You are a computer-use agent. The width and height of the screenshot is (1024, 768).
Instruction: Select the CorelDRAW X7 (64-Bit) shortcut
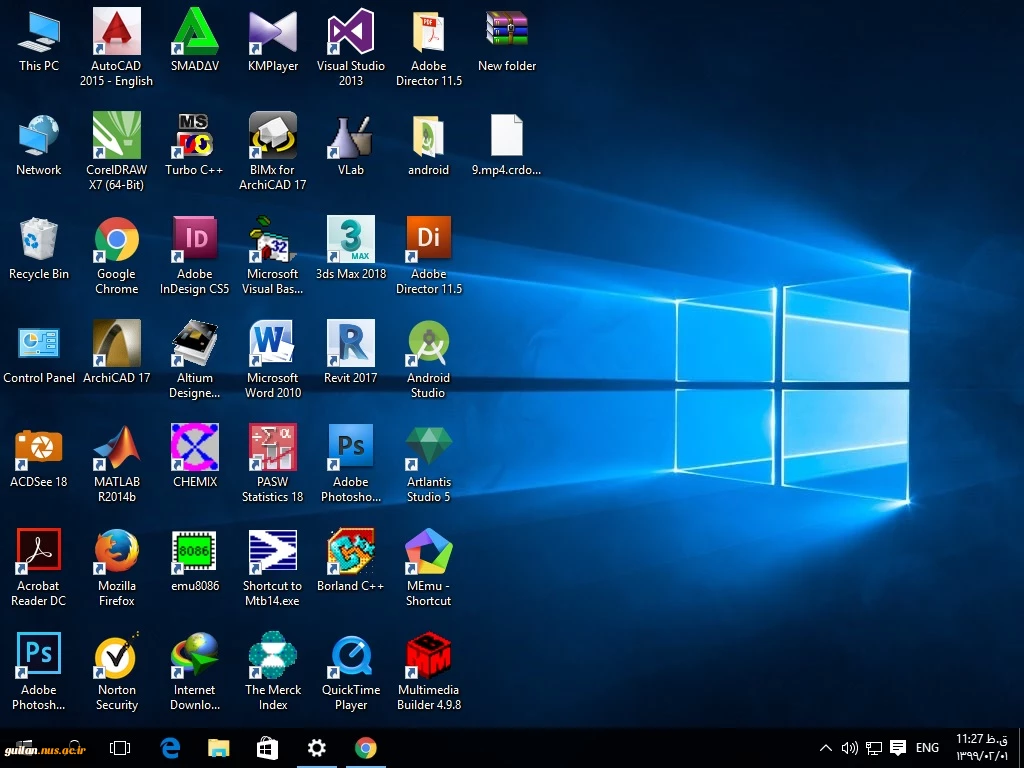click(116, 151)
